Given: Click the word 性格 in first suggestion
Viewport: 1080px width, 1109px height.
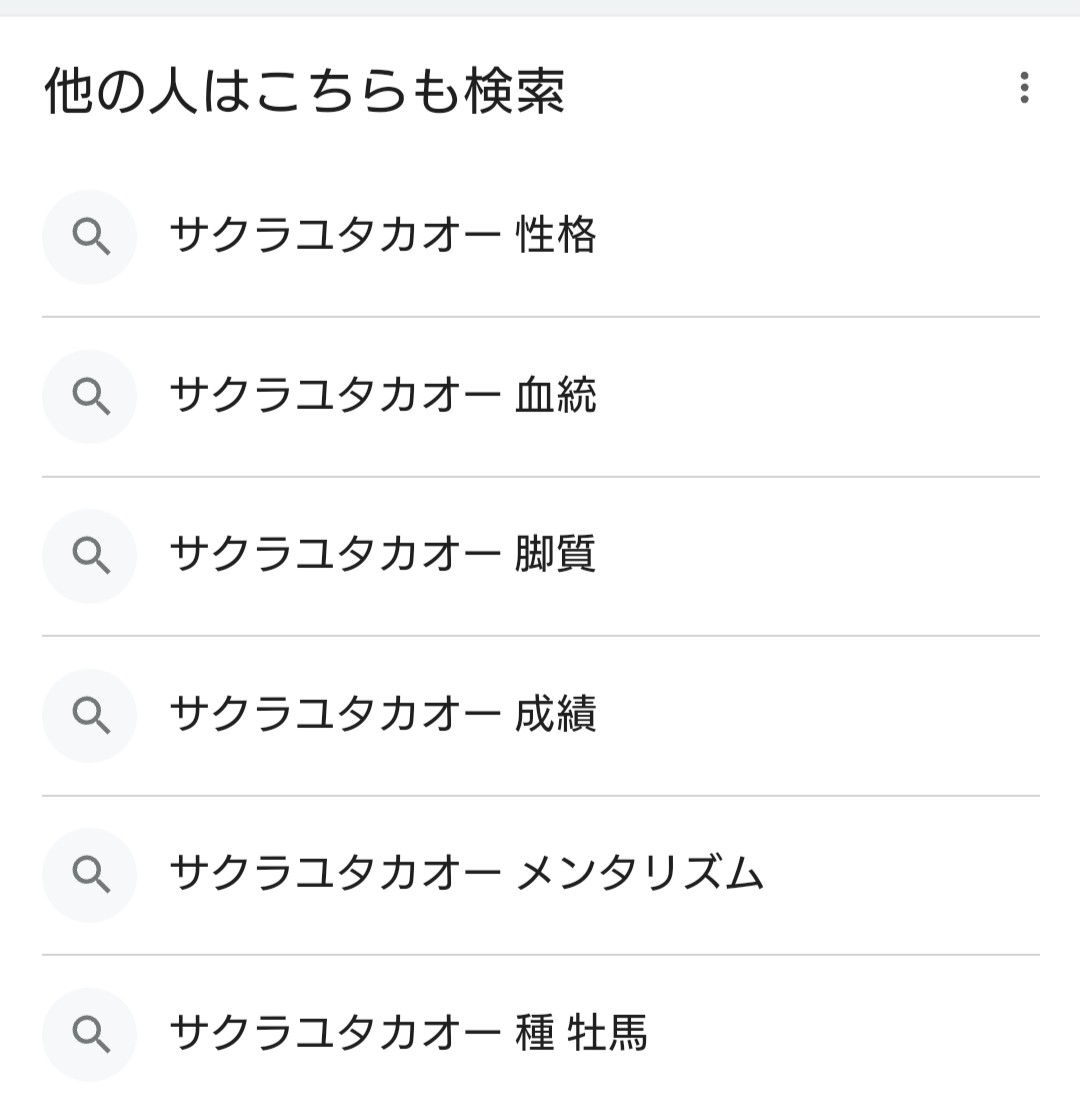Looking at the screenshot, I should (556, 235).
